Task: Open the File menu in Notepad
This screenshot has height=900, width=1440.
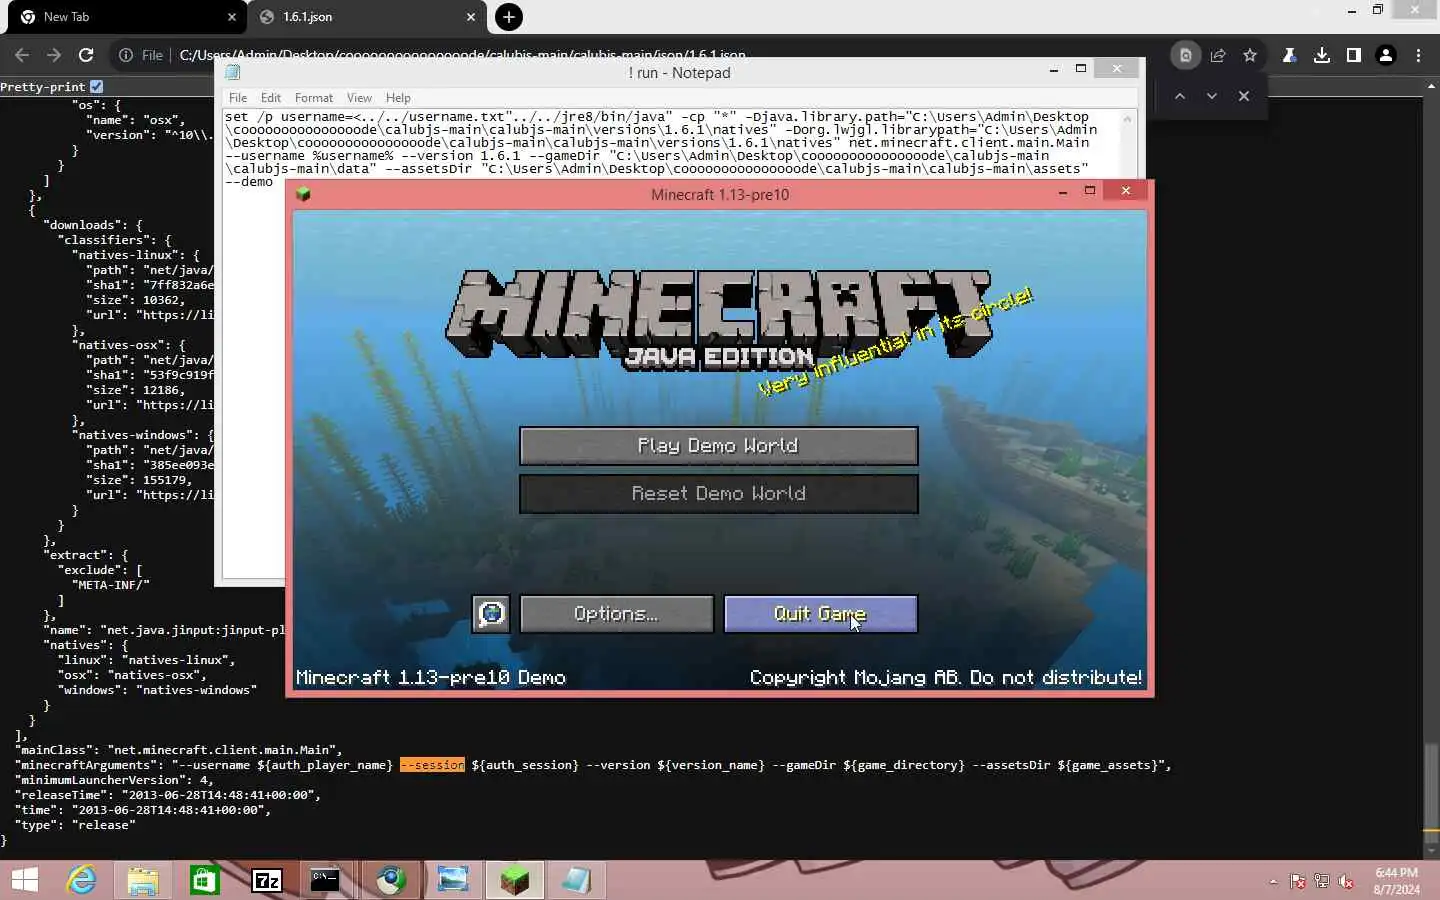Action: coord(238,98)
